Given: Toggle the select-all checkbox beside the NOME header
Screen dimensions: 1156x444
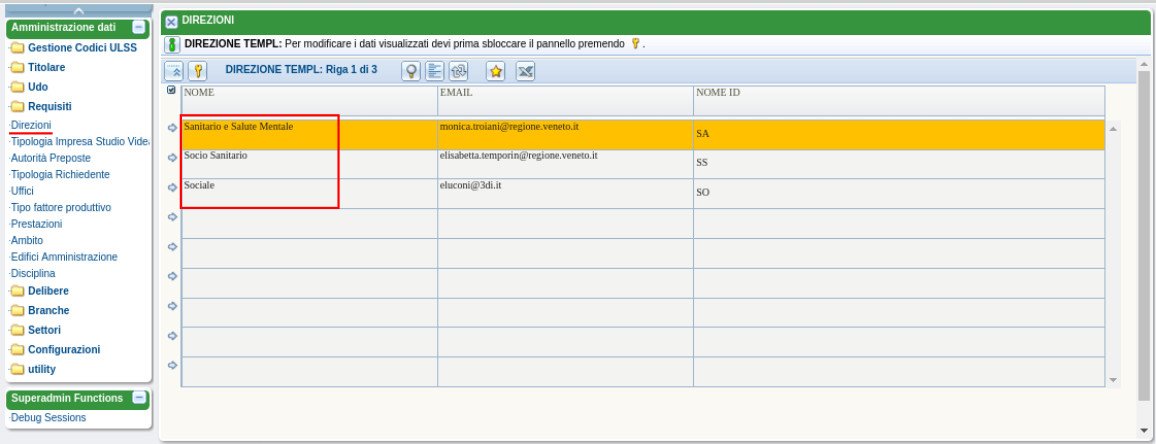Looking at the screenshot, I should point(171,90).
